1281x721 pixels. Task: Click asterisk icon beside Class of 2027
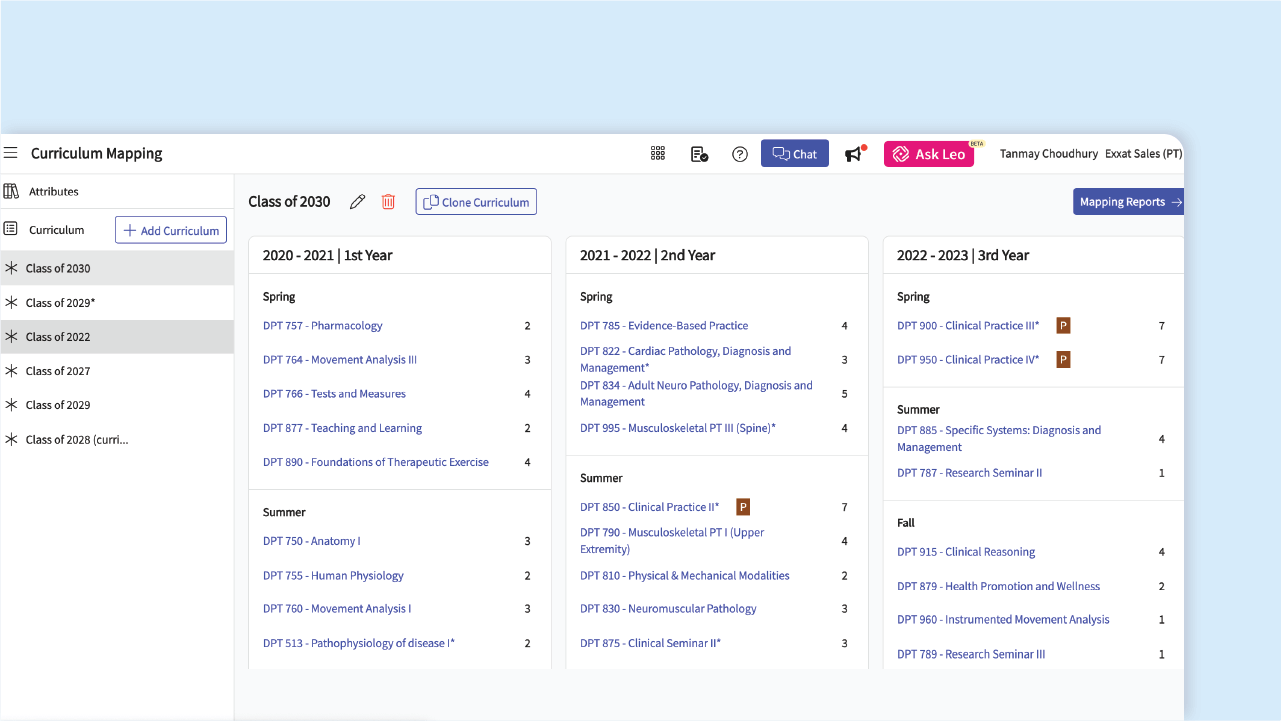click(x=12, y=370)
